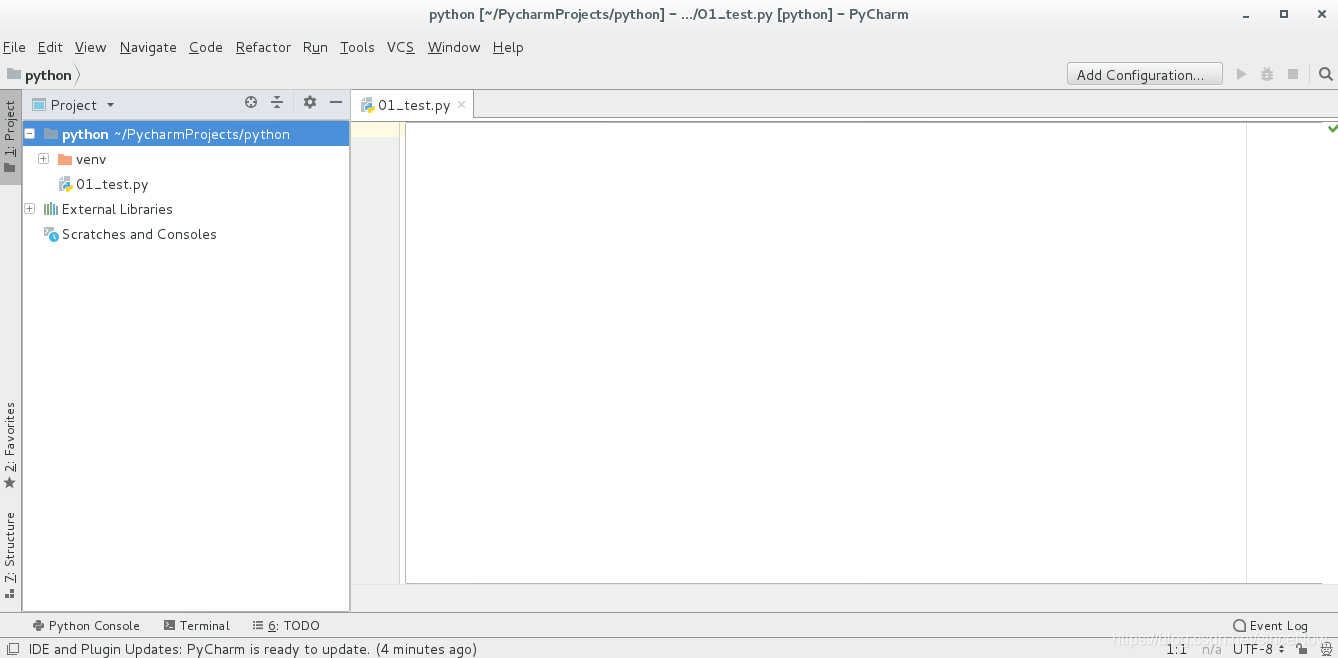The width and height of the screenshot is (1338, 658).
Task: Click the editor line-number gutter
Action: (x=376, y=352)
